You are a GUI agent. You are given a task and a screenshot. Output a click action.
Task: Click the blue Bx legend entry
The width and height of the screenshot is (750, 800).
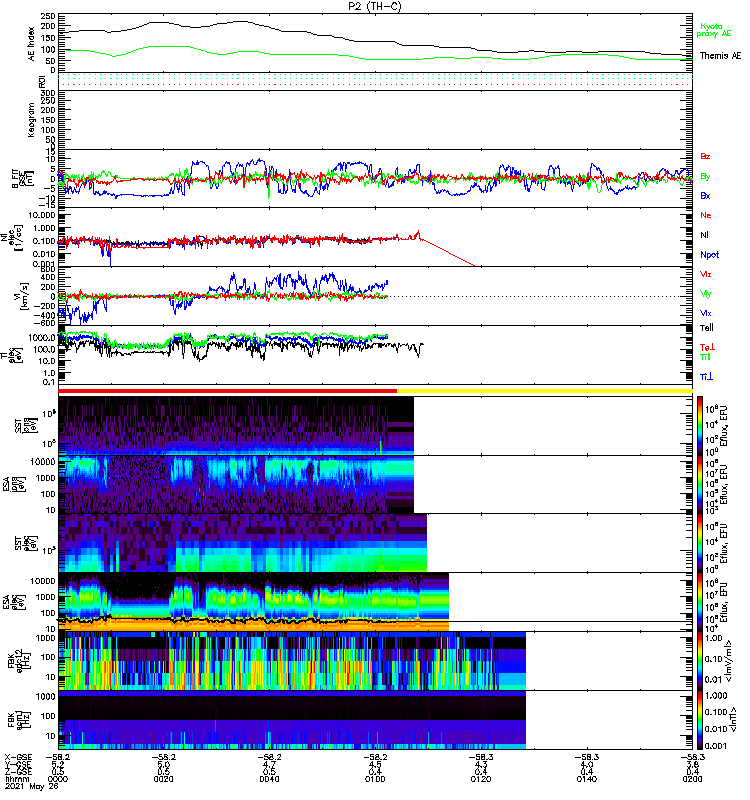coord(705,195)
